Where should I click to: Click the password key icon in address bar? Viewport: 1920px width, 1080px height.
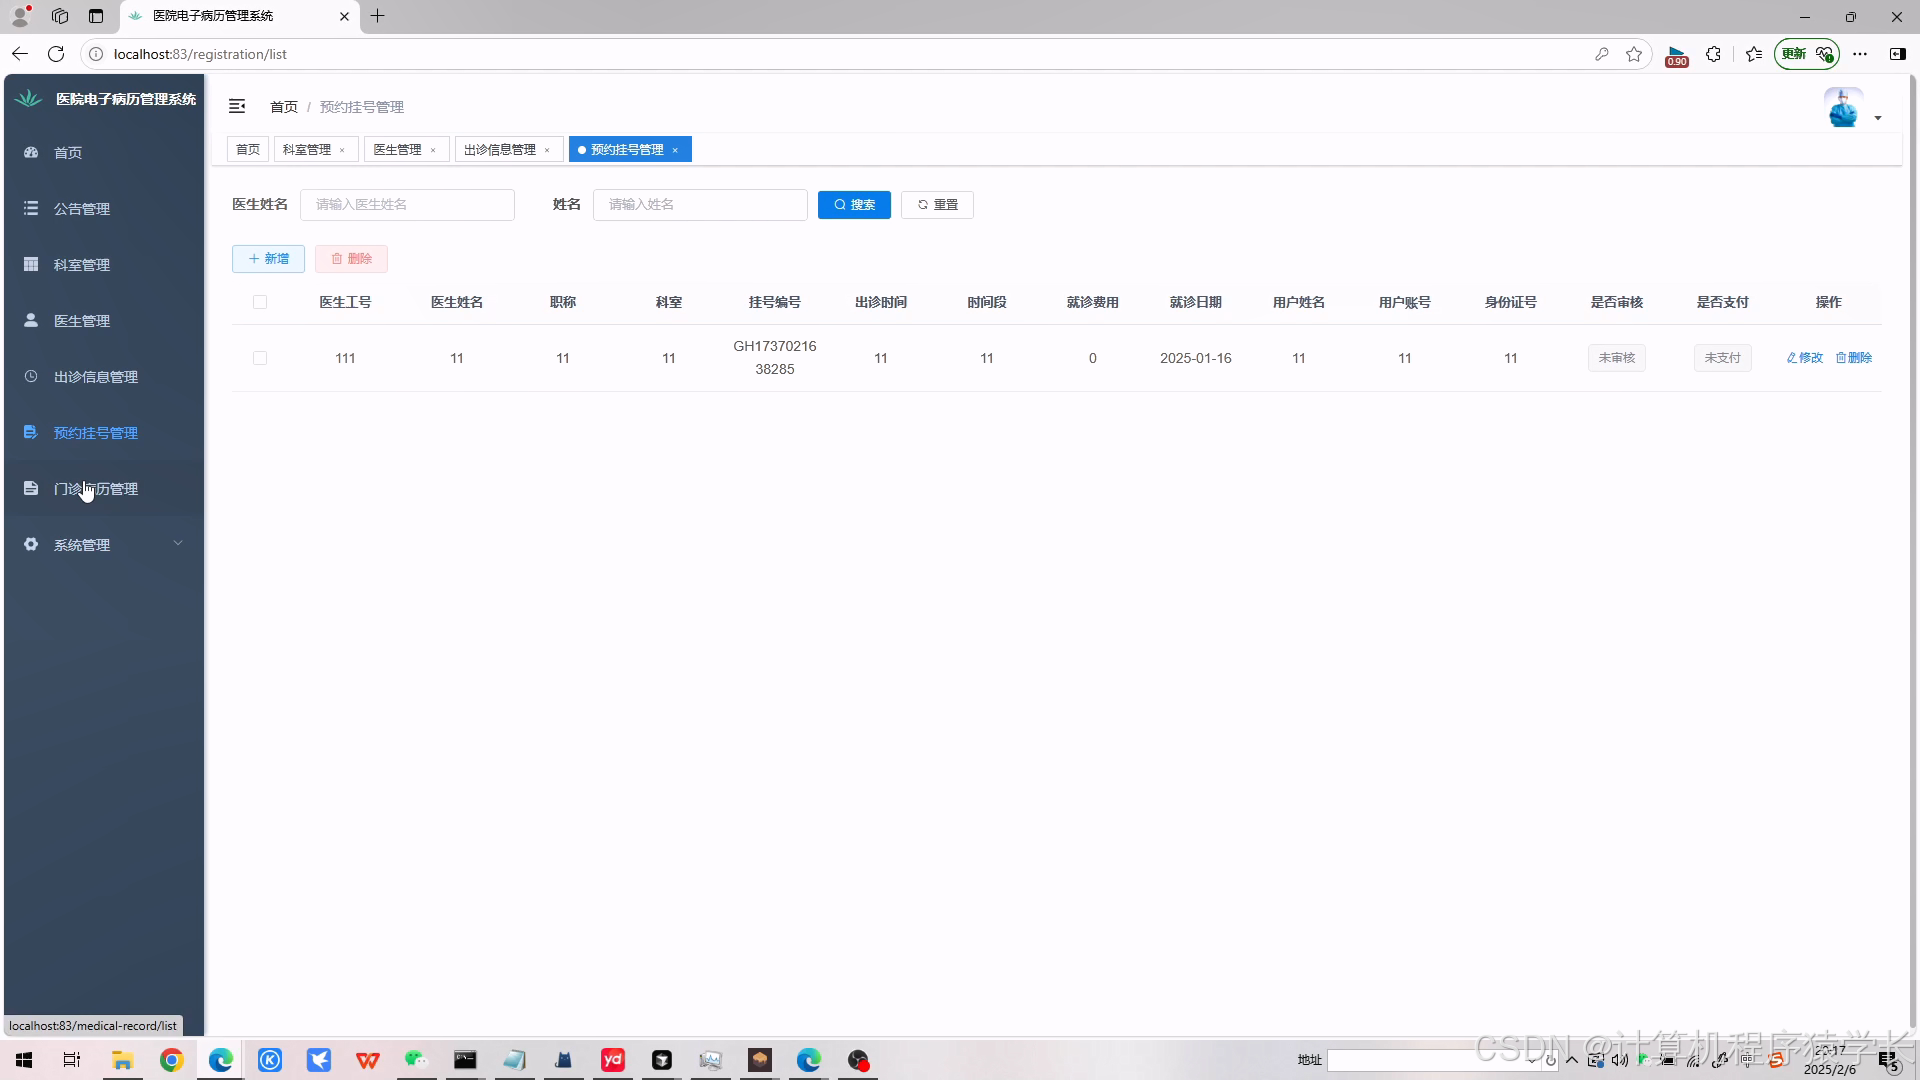click(1602, 54)
